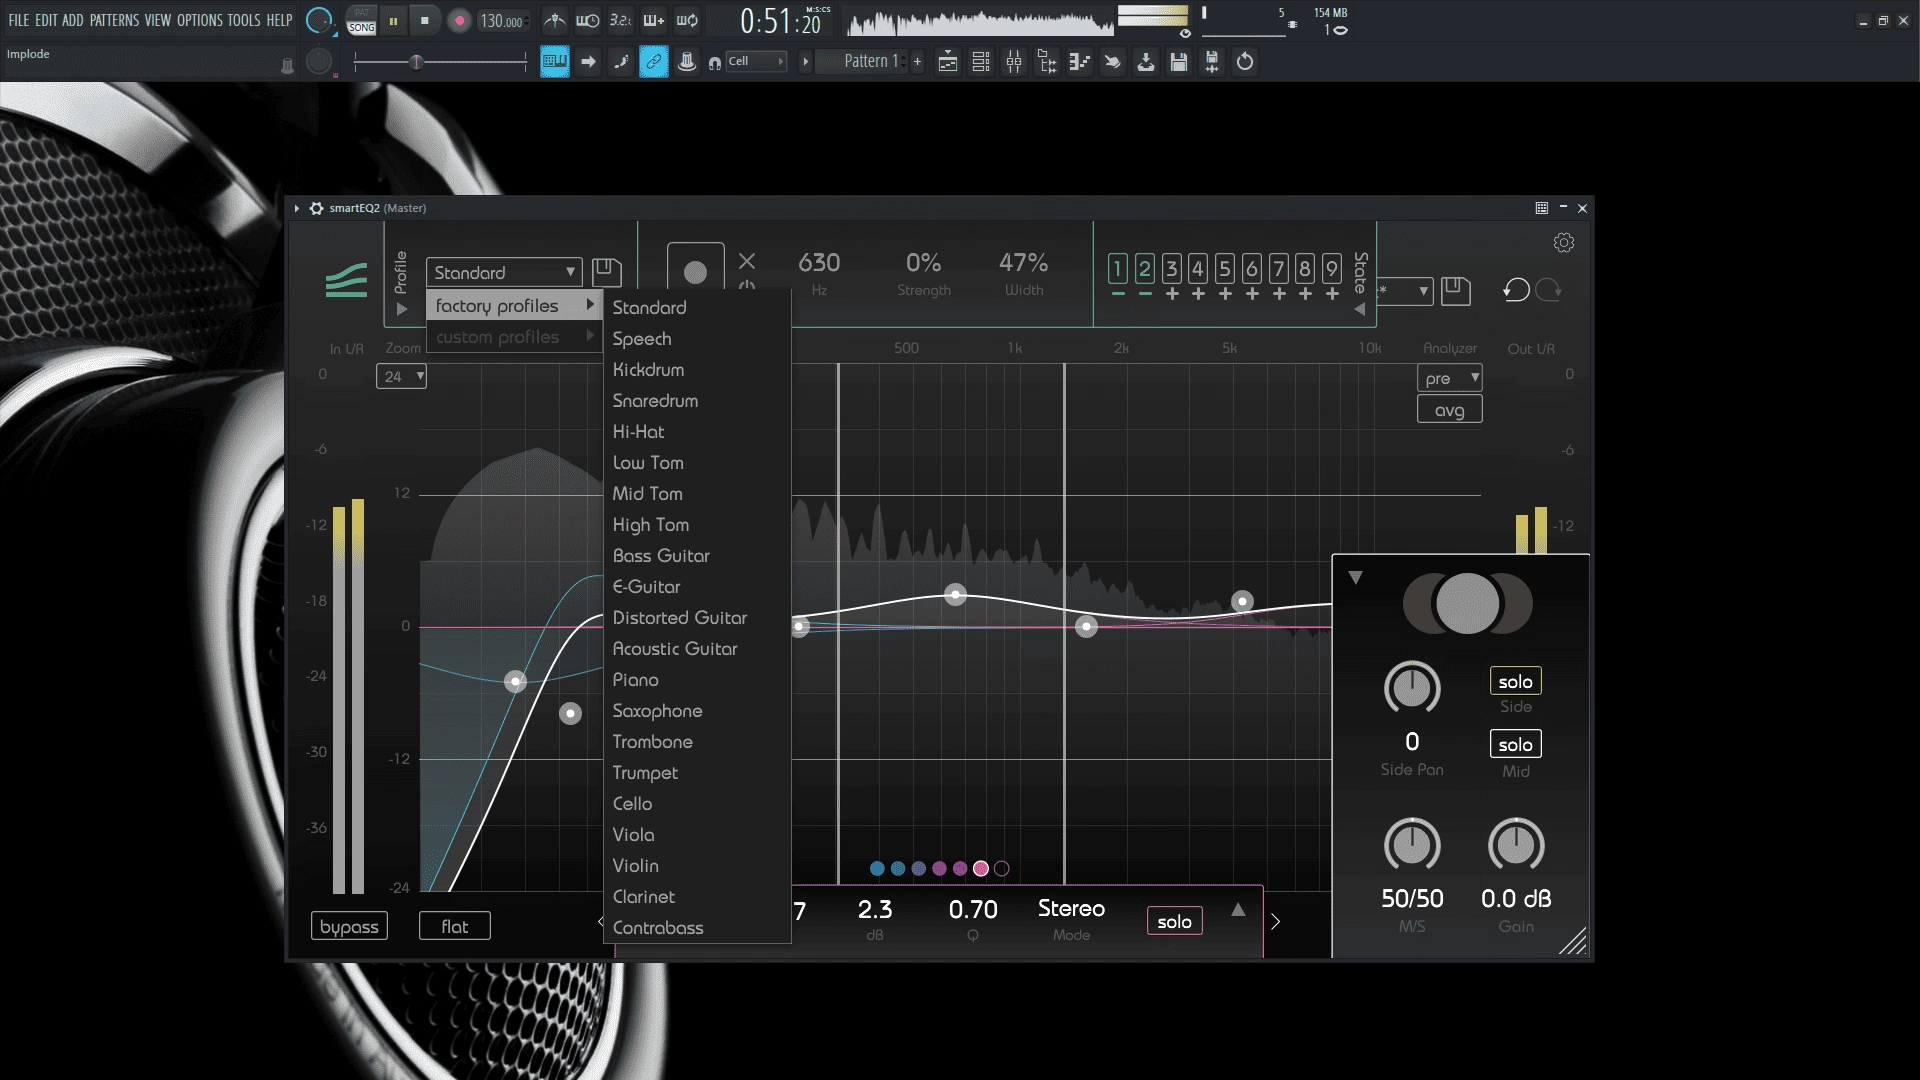Expand the Profile panel arrow
This screenshot has width=1920, height=1080.
pyautogui.click(x=402, y=310)
